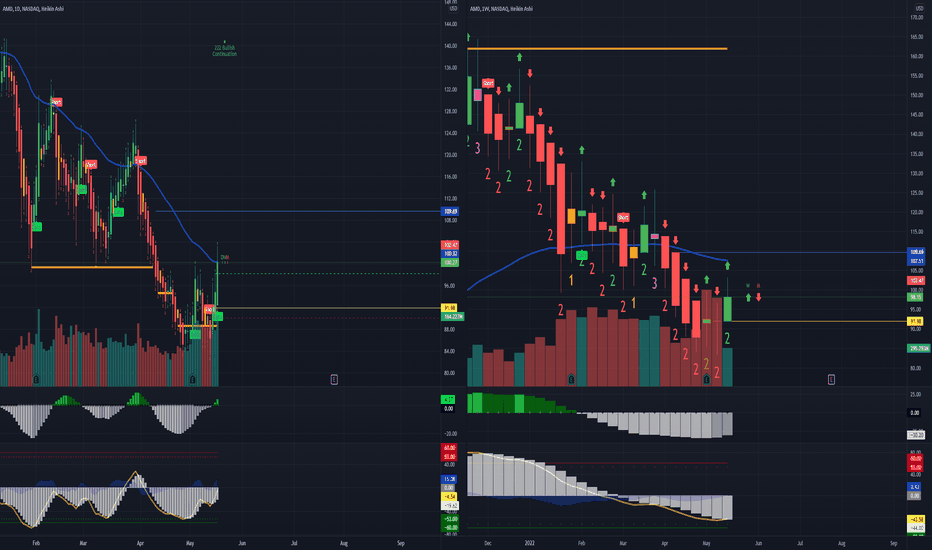Select the blue horizontal 109.69 line on daily chart
The width and height of the screenshot is (932, 550).
point(297,211)
